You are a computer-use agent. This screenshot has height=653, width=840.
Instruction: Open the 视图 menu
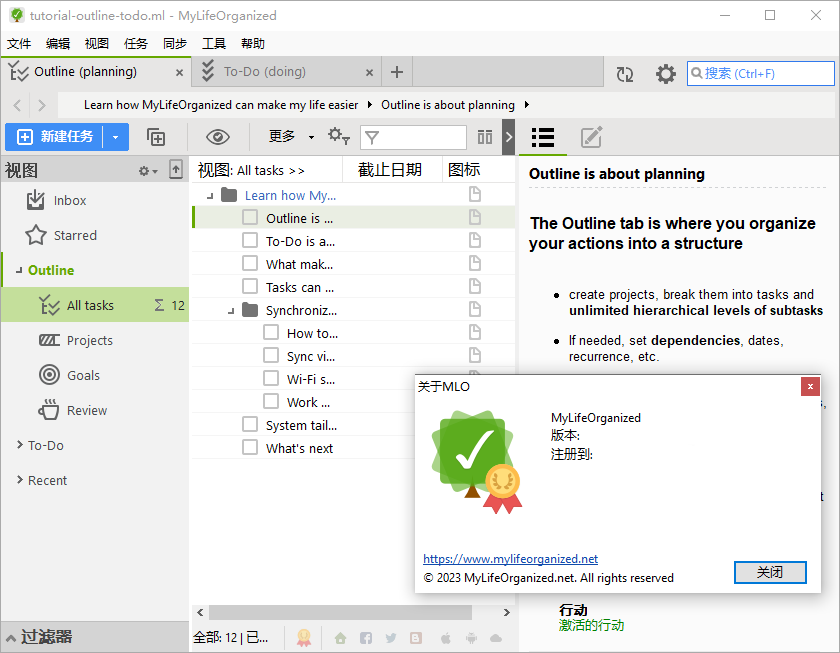point(97,43)
